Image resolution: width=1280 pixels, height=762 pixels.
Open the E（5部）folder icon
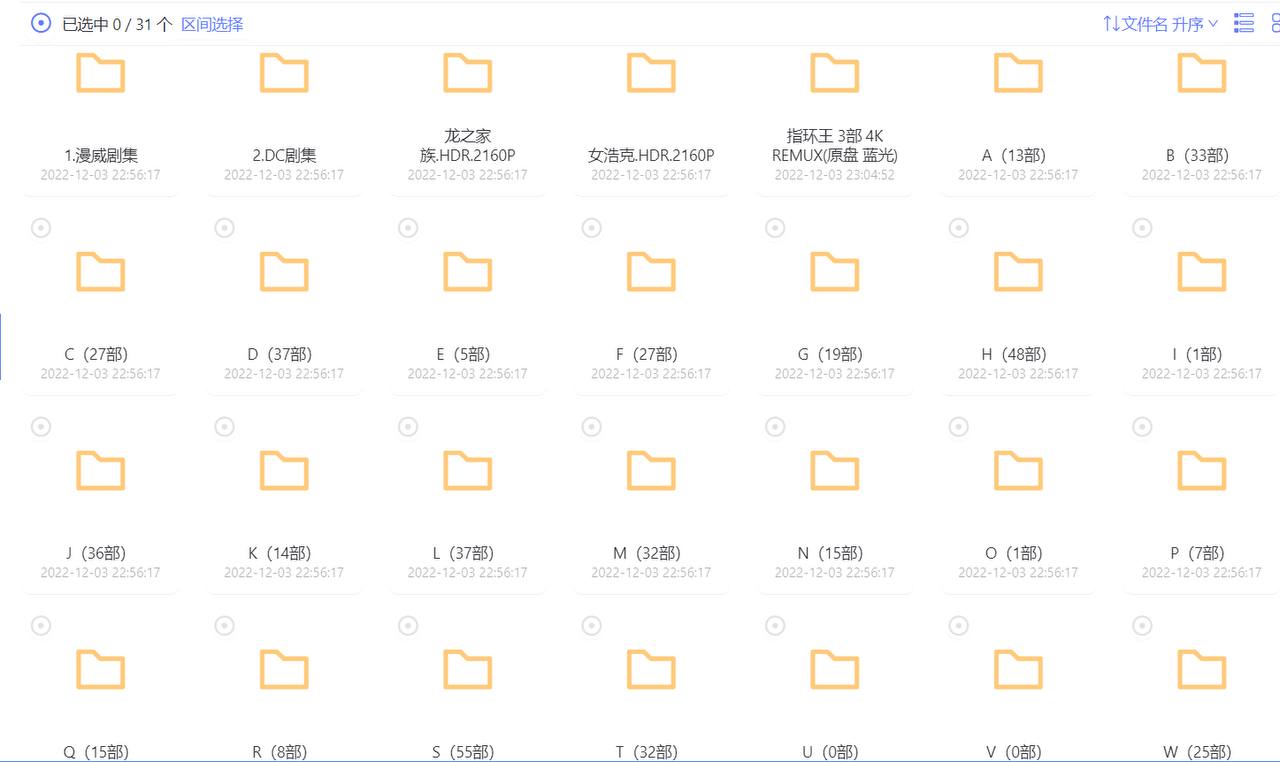[x=468, y=271]
